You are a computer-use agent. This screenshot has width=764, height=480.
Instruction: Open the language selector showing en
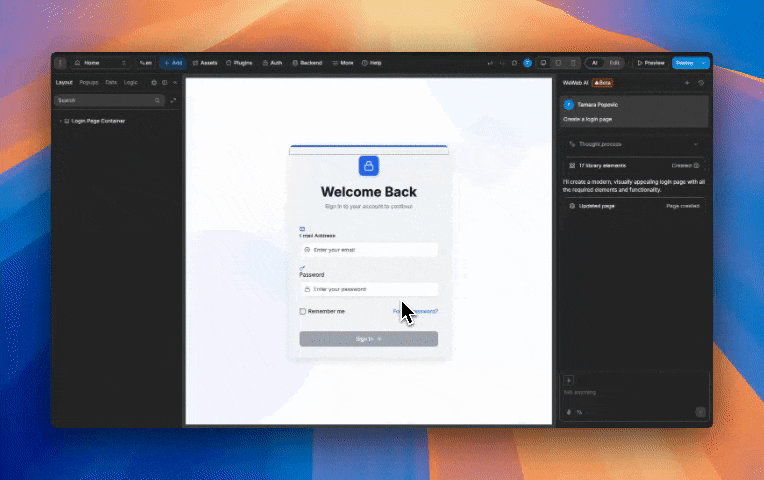[x=146, y=63]
